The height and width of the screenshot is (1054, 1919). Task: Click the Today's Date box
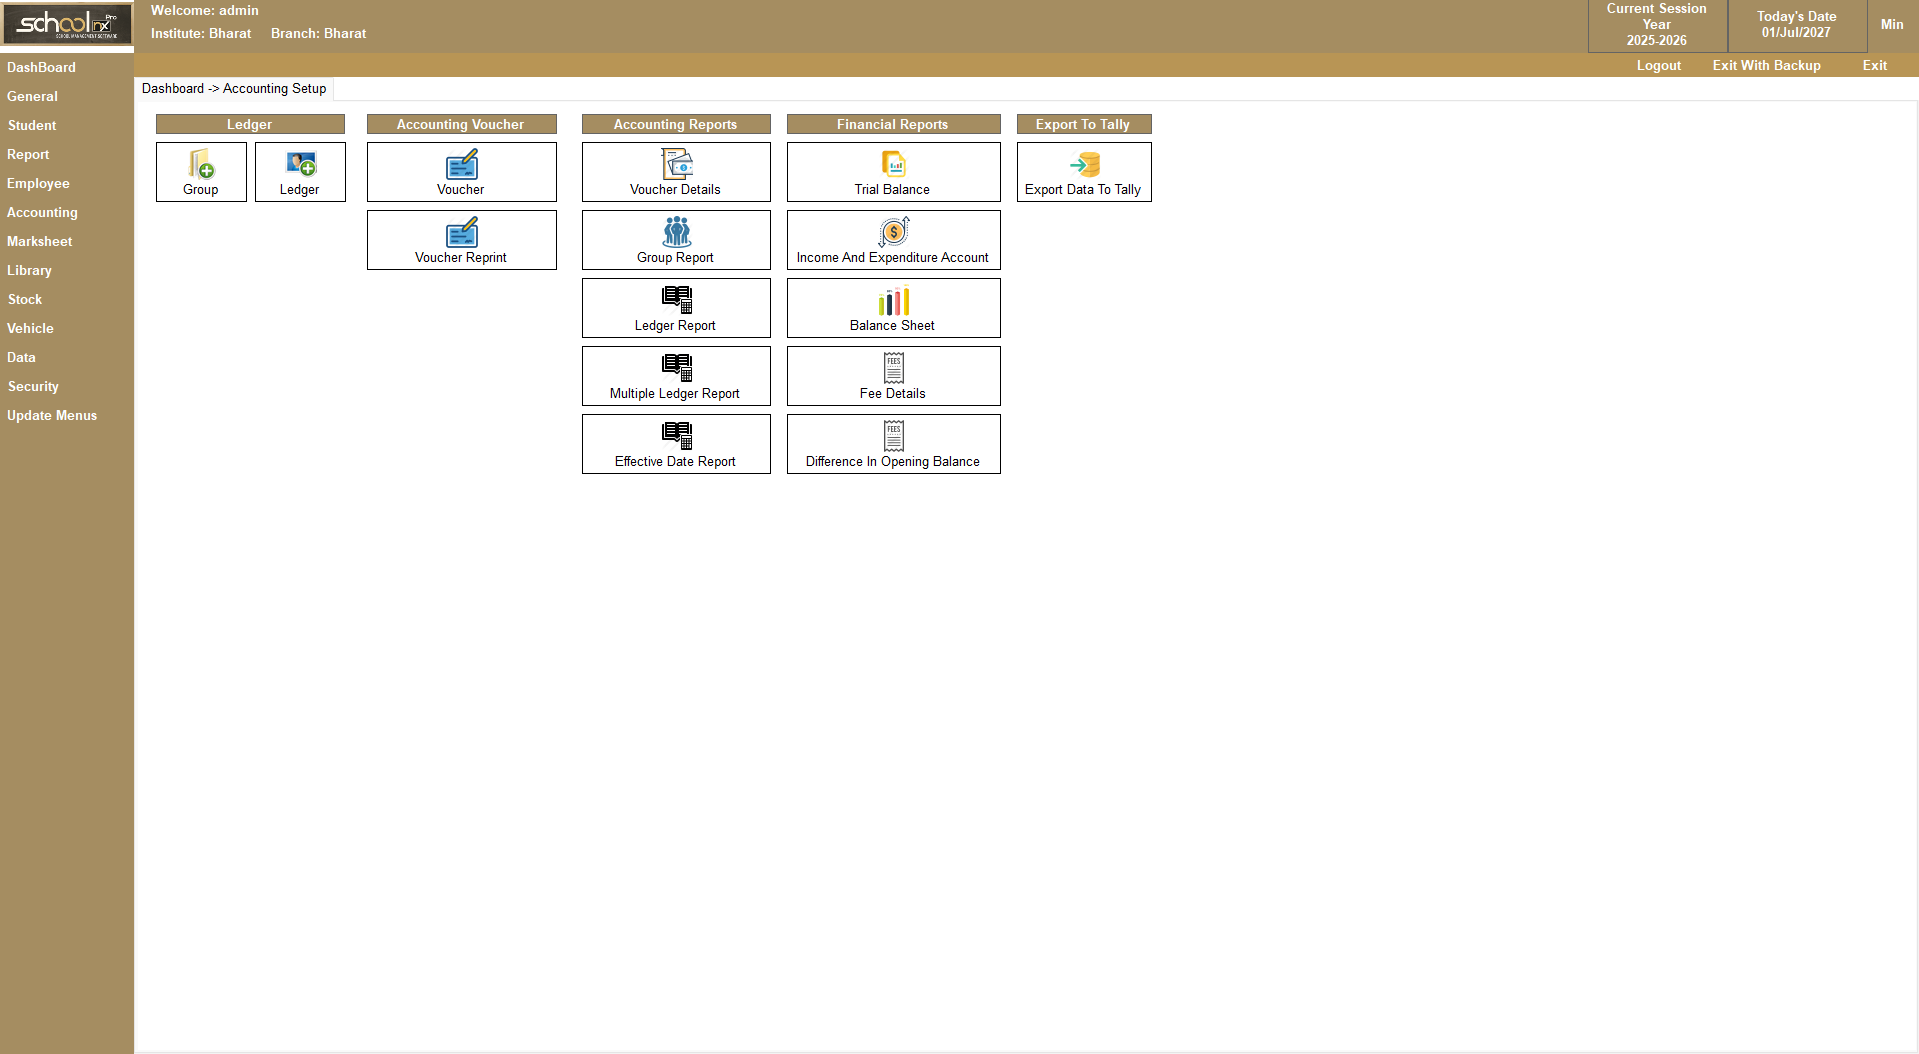tap(1797, 25)
